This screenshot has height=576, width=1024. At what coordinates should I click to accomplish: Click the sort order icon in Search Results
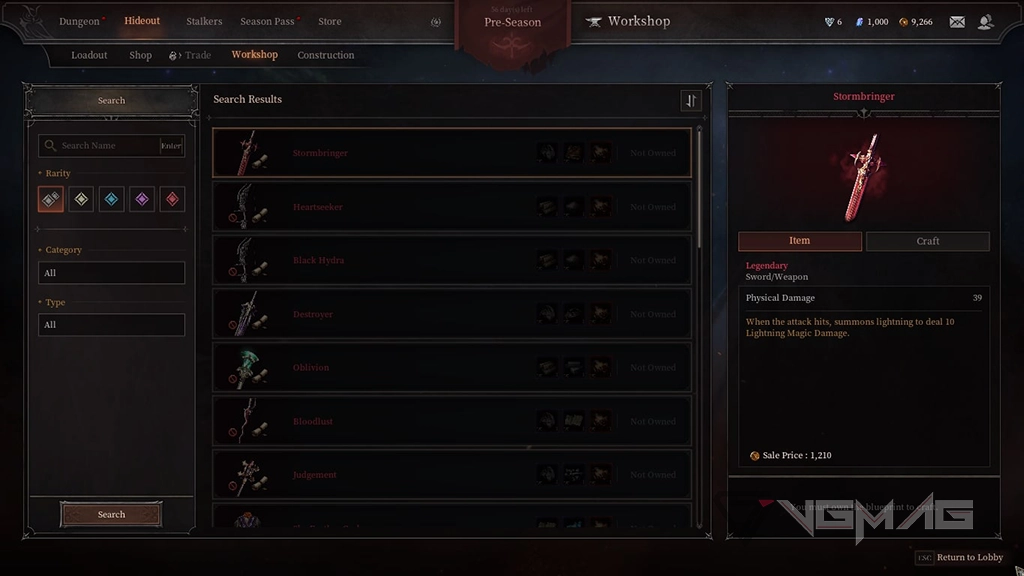click(x=691, y=101)
